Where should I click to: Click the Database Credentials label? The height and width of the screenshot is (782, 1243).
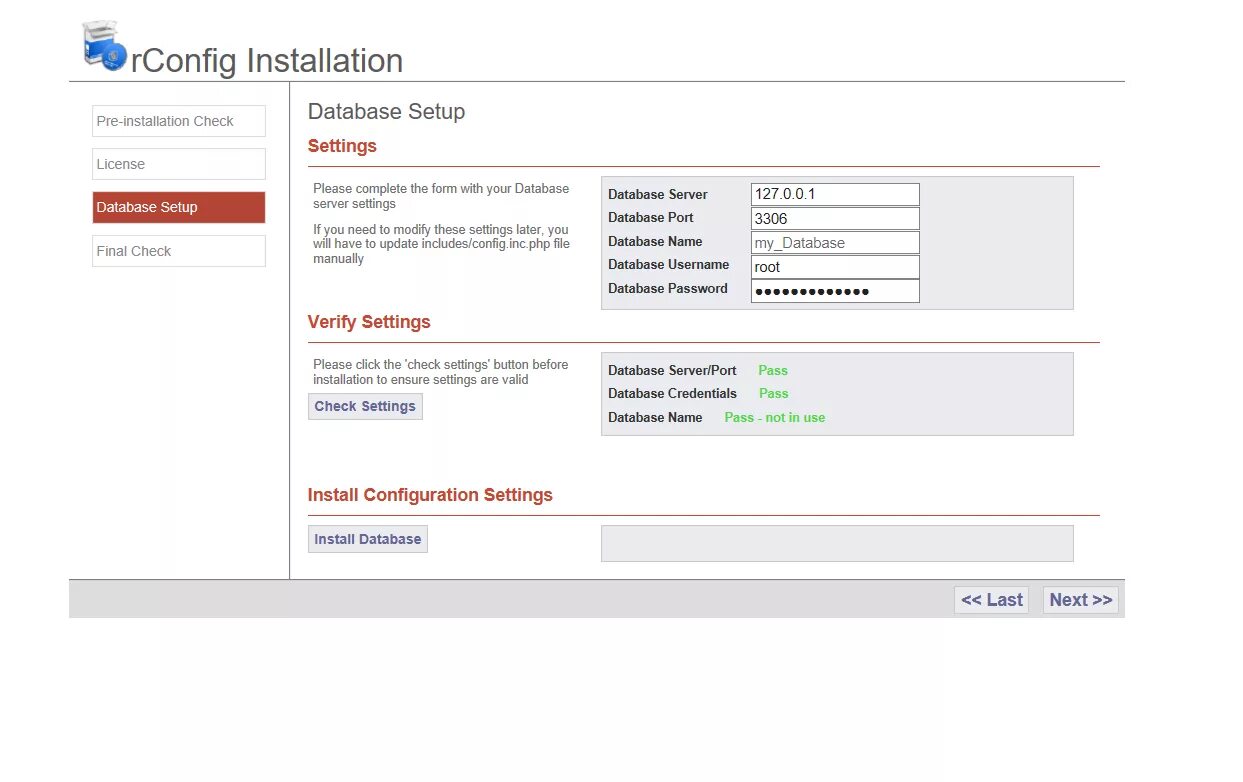pyautogui.click(x=673, y=393)
